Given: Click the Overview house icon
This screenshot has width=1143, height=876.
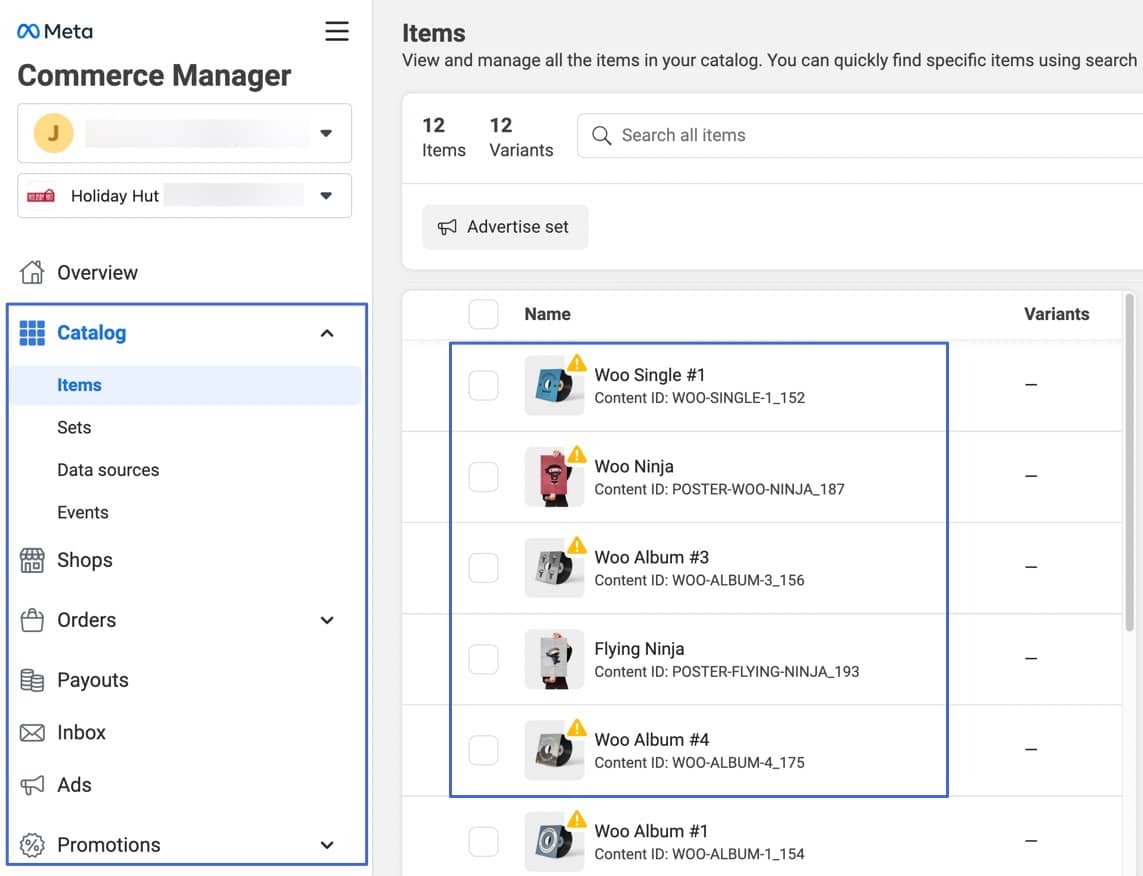Looking at the screenshot, I should tap(32, 273).
